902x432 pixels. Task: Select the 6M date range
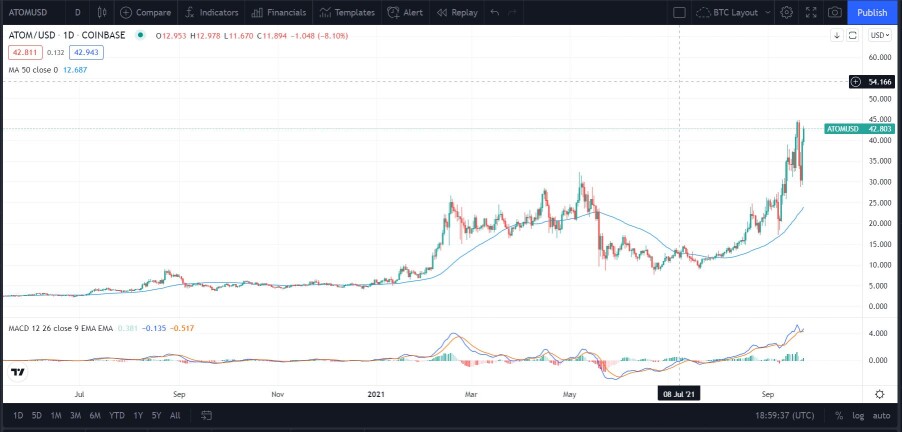(95, 415)
